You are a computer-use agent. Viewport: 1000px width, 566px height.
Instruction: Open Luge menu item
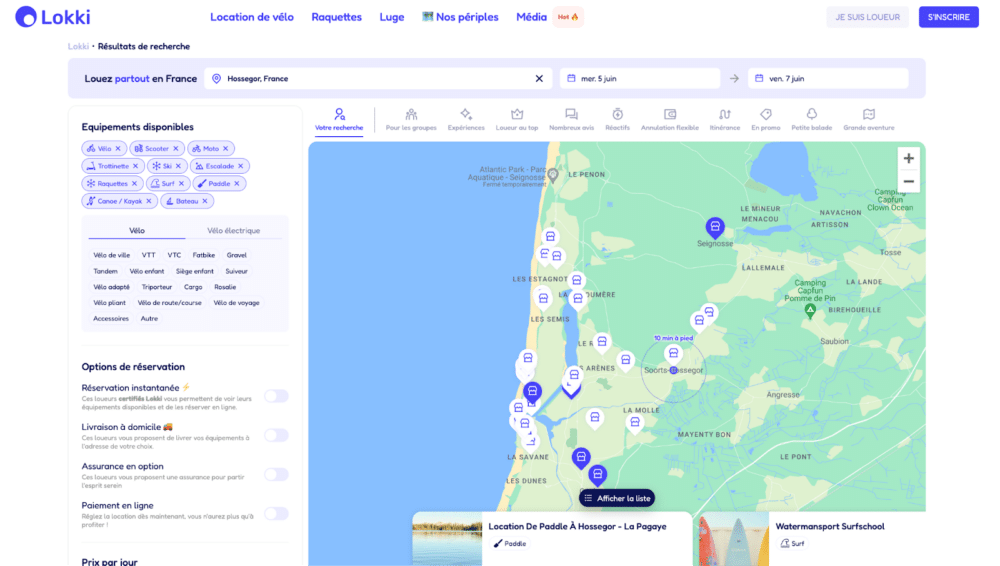pyautogui.click(x=392, y=17)
